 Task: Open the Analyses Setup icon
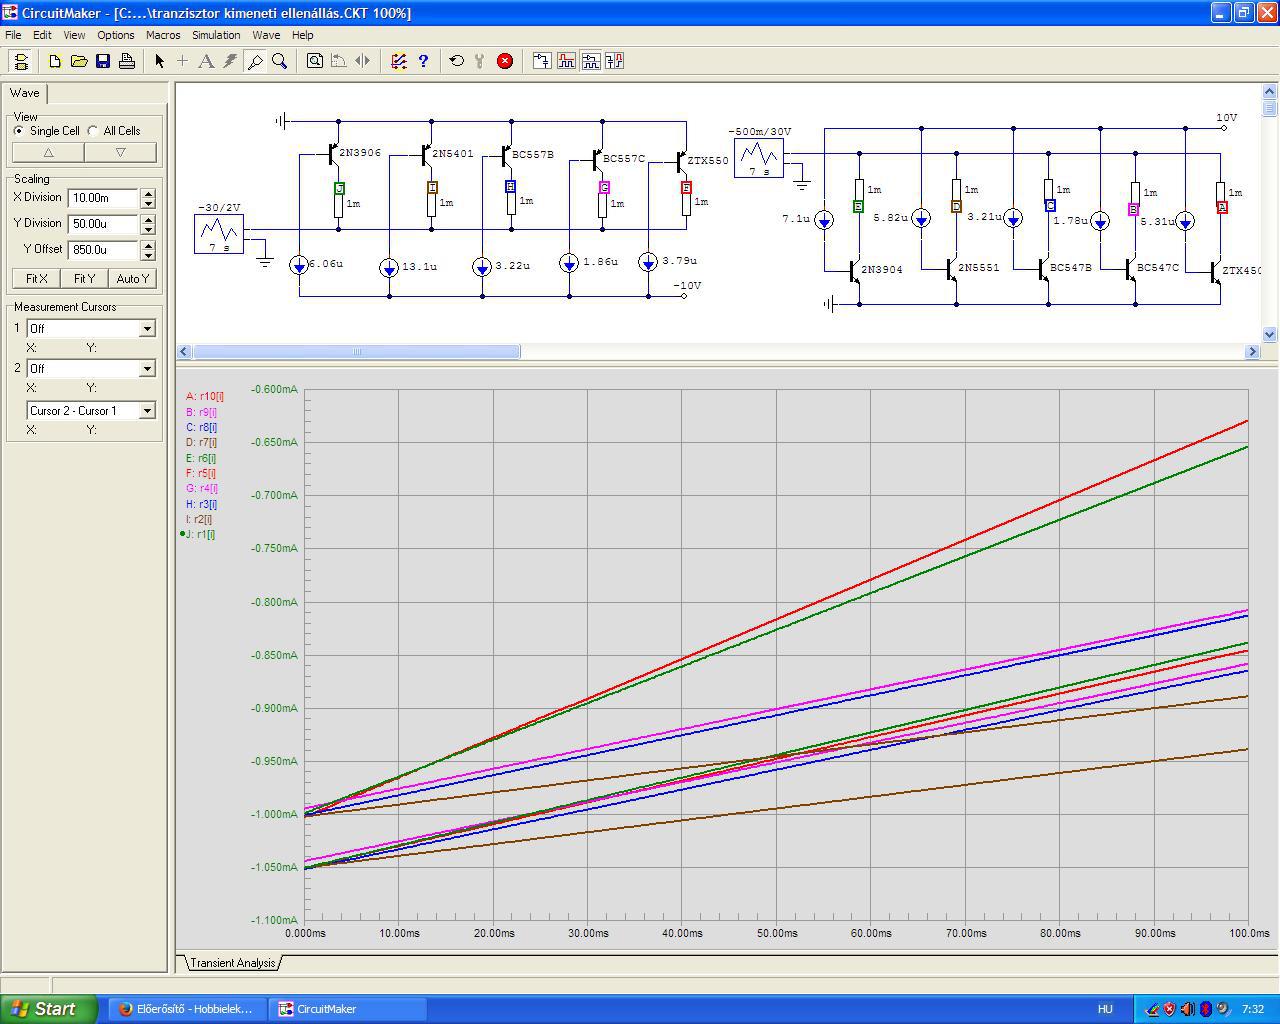pyautogui.click(x=399, y=61)
